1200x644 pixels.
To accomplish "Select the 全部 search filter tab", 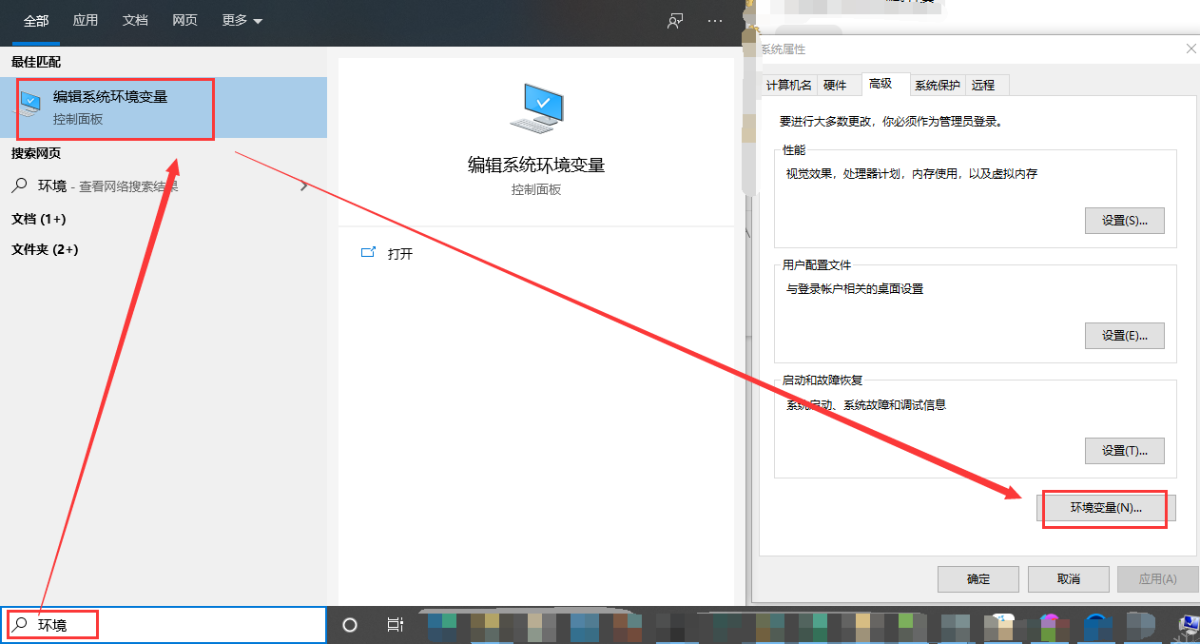I will coord(36,20).
